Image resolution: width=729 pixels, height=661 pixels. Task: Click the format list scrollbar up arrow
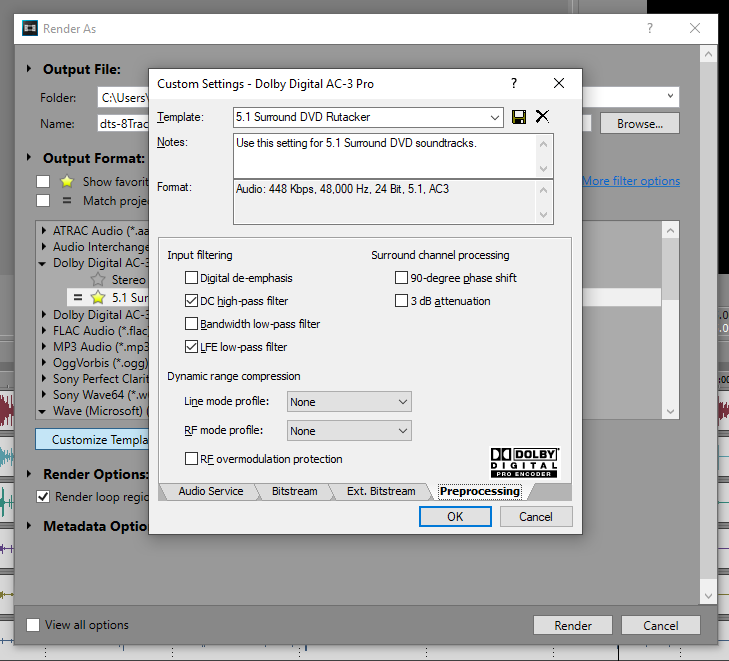(670, 231)
